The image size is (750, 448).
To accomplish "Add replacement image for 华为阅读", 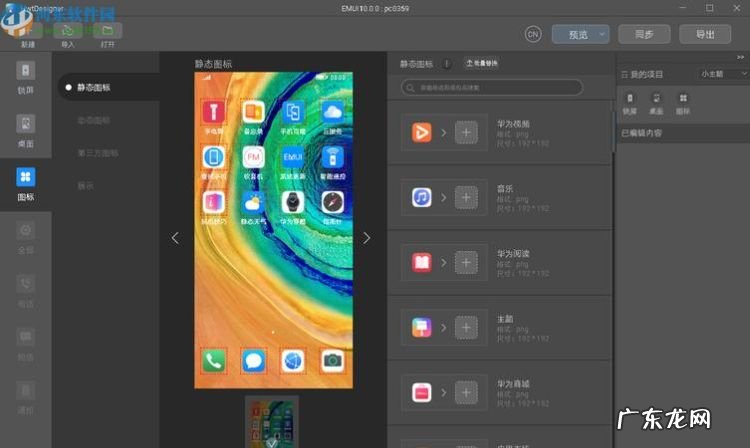I will coord(466,262).
